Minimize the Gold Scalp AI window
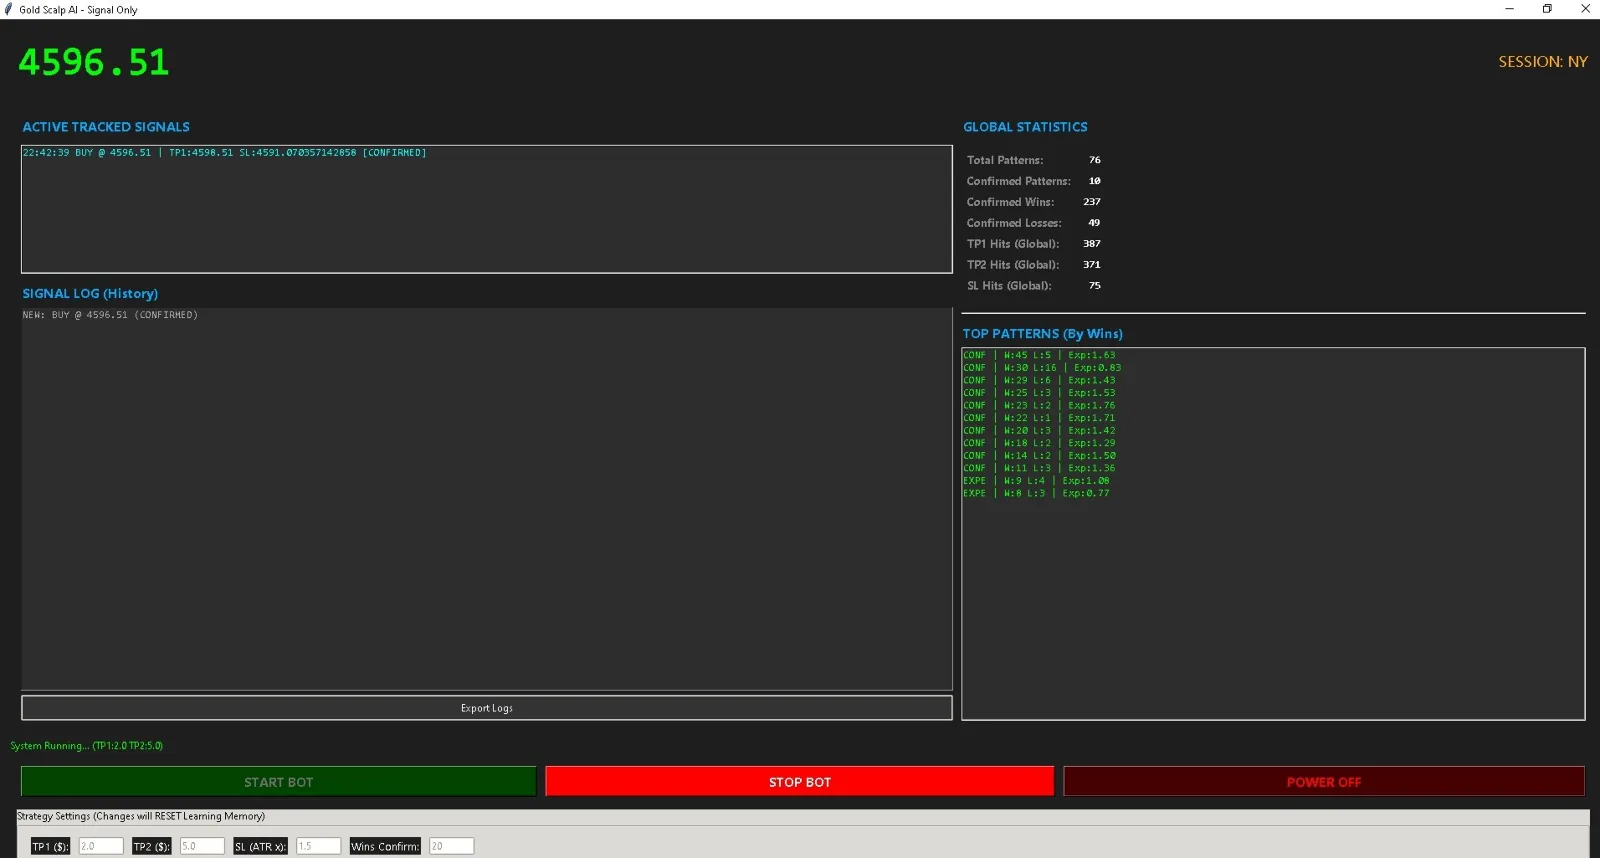 (x=1509, y=9)
